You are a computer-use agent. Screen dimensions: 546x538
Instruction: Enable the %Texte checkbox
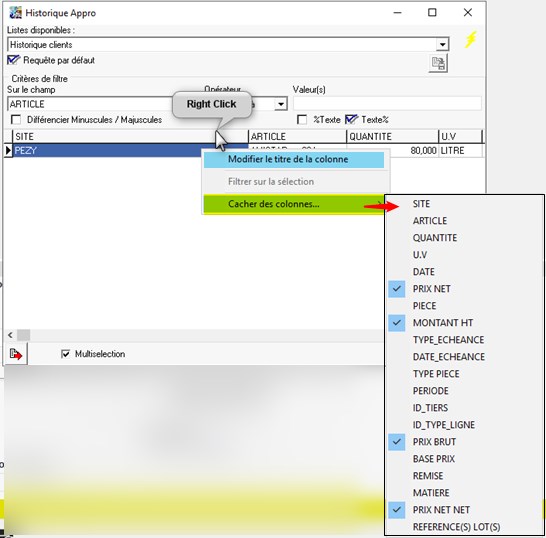(302, 120)
